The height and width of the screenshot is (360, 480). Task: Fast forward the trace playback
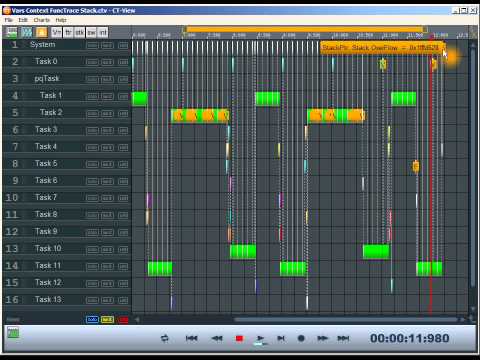pos(322,338)
